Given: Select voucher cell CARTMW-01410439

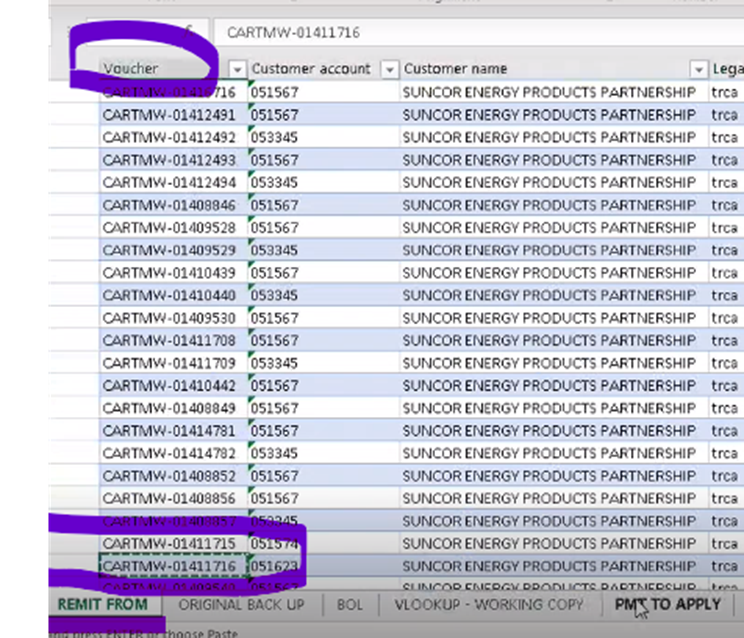Looking at the screenshot, I should 174,273.
